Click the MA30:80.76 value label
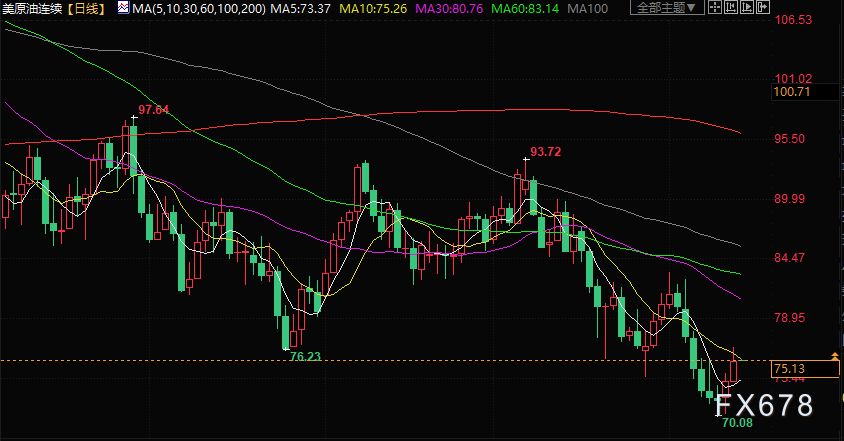Viewport: 844px width, 441px height. [x=449, y=9]
